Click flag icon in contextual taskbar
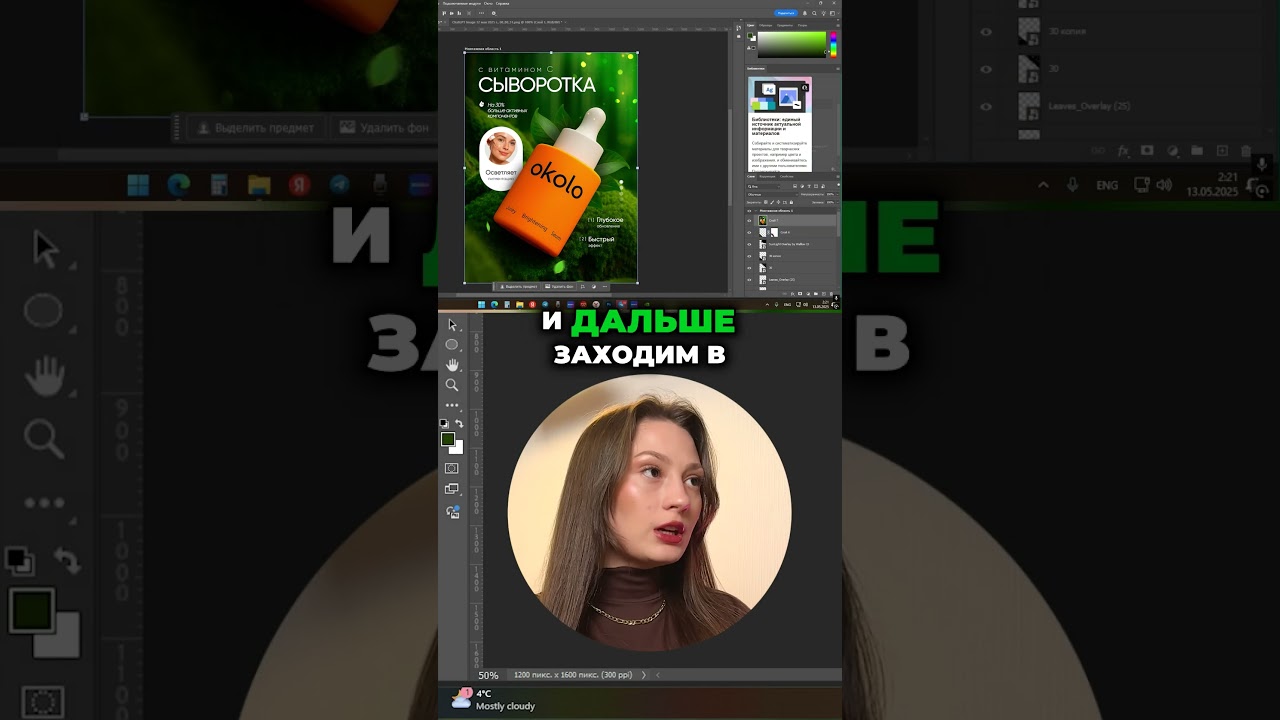 pos(583,286)
